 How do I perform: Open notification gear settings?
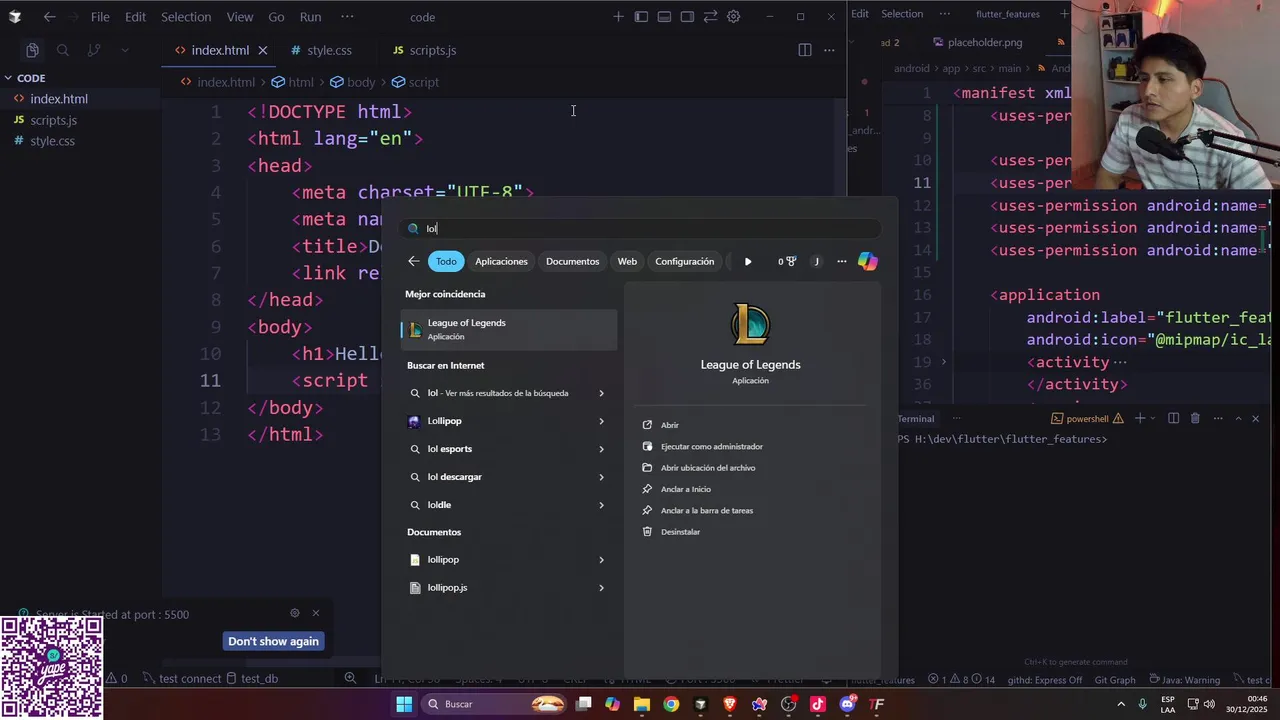294,613
